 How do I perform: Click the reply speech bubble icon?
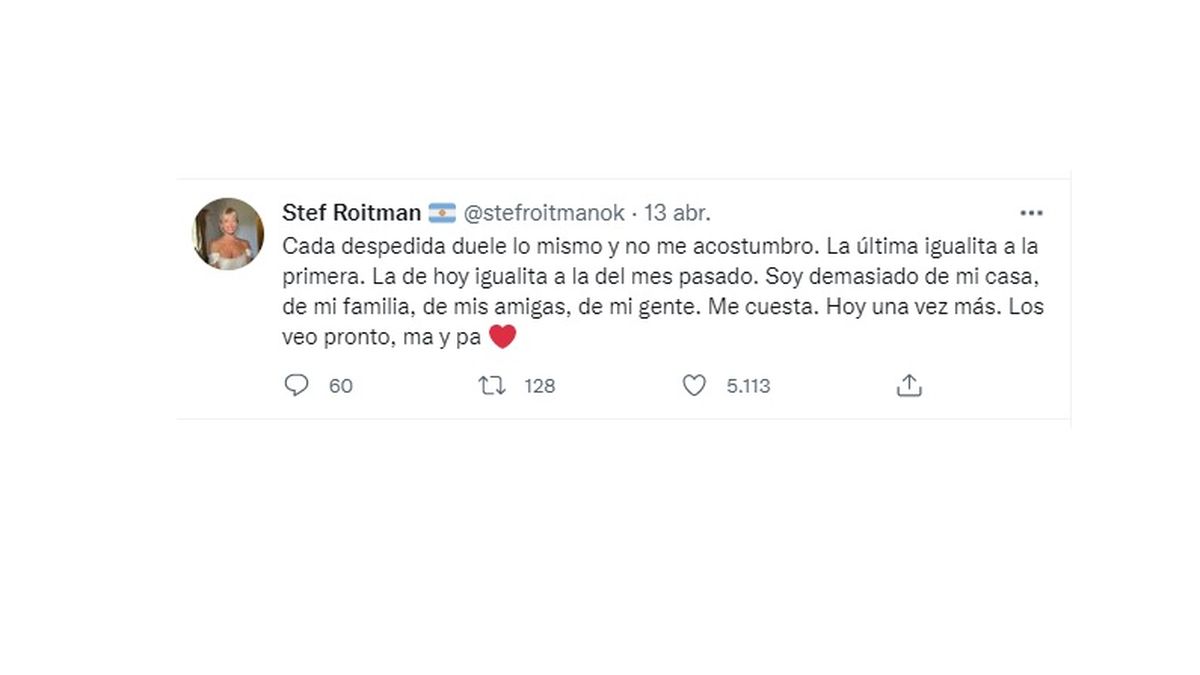[296, 385]
